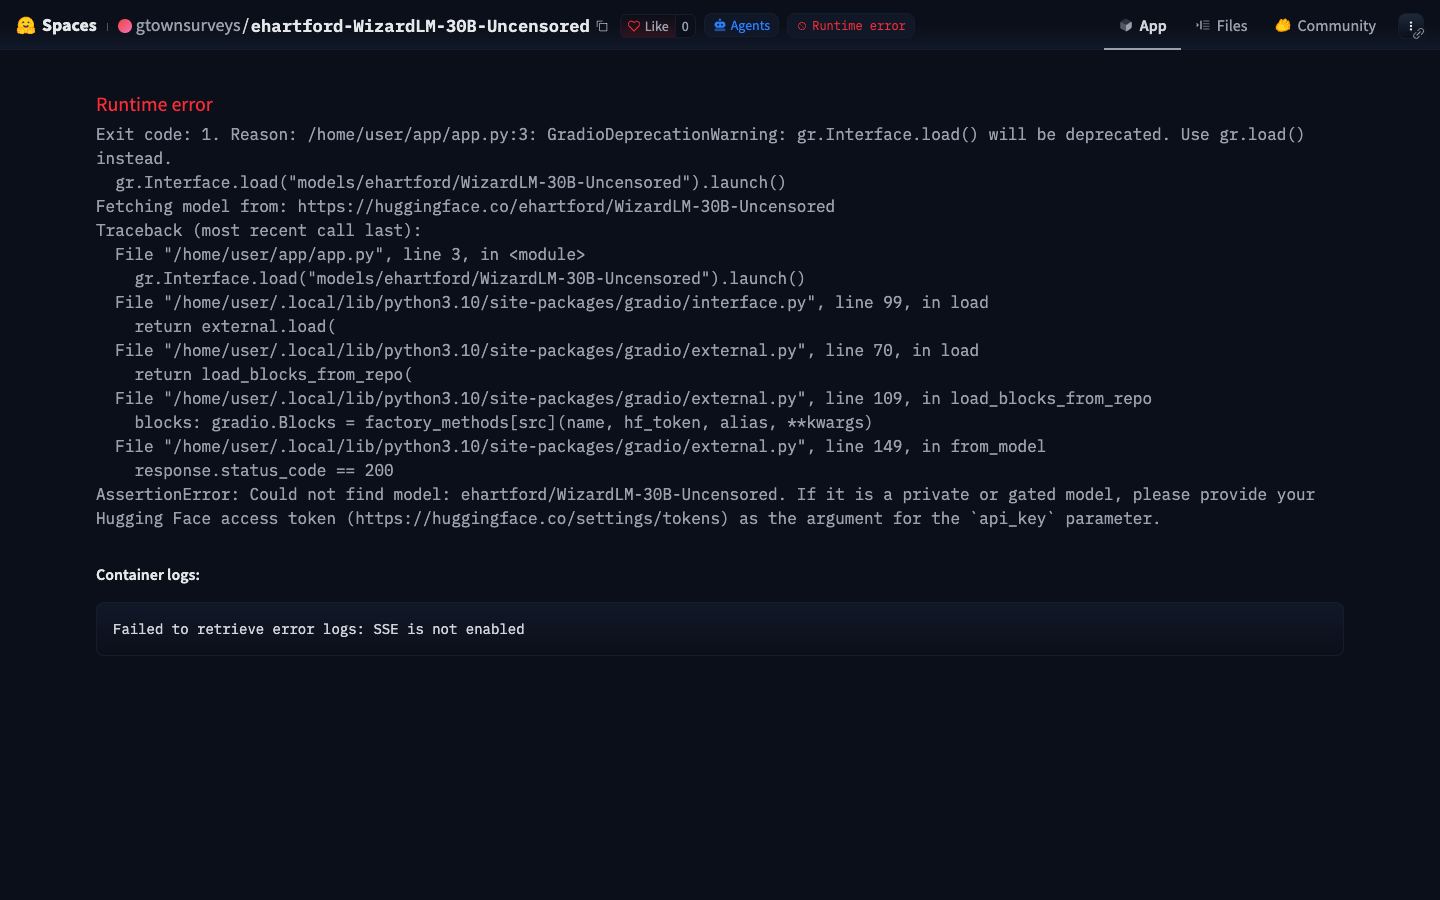Viewport: 1440px width, 900px height.
Task: Click the external.py 'line 70, in load' line
Action: point(547,350)
